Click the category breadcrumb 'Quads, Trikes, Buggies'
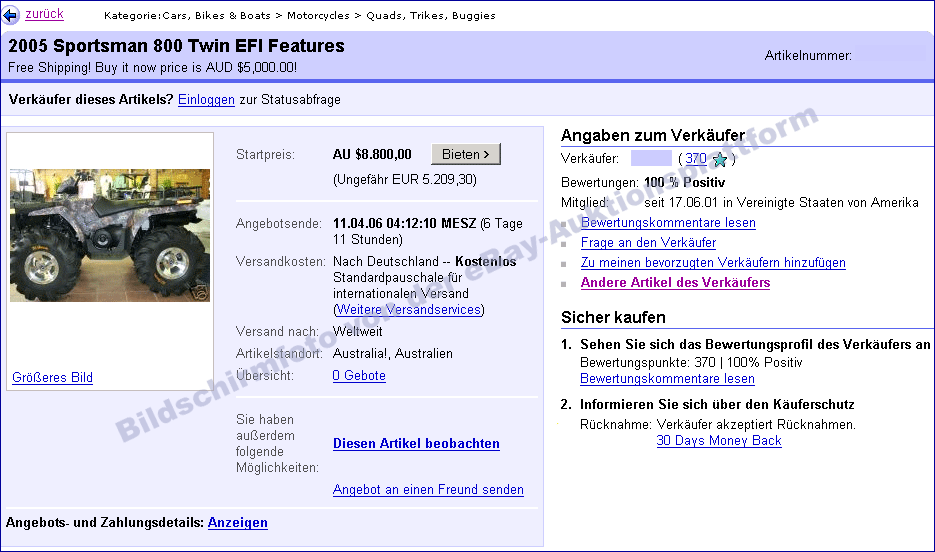The width and height of the screenshot is (935, 552). click(431, 15)
